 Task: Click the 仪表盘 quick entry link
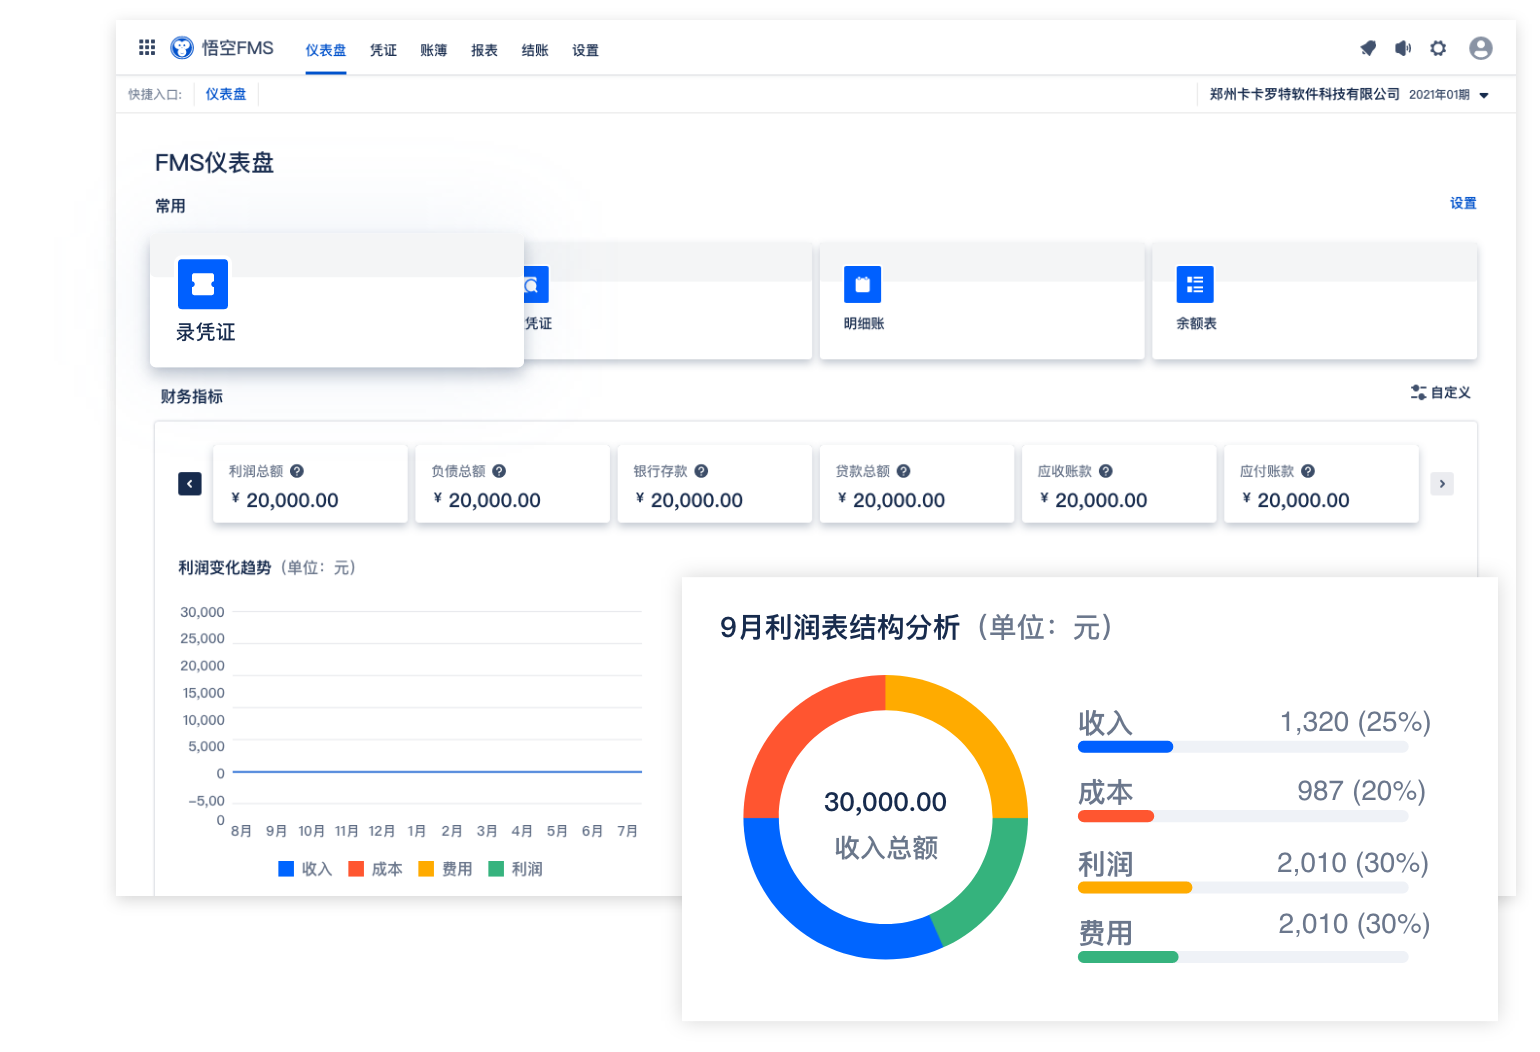coord(226,94)
